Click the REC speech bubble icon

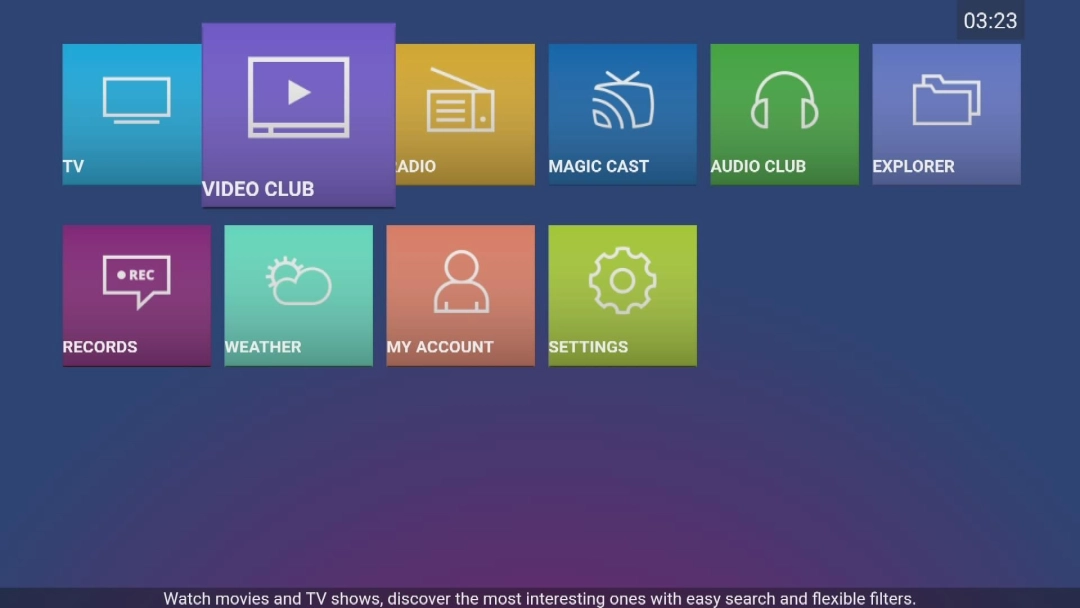coord(136,281)
